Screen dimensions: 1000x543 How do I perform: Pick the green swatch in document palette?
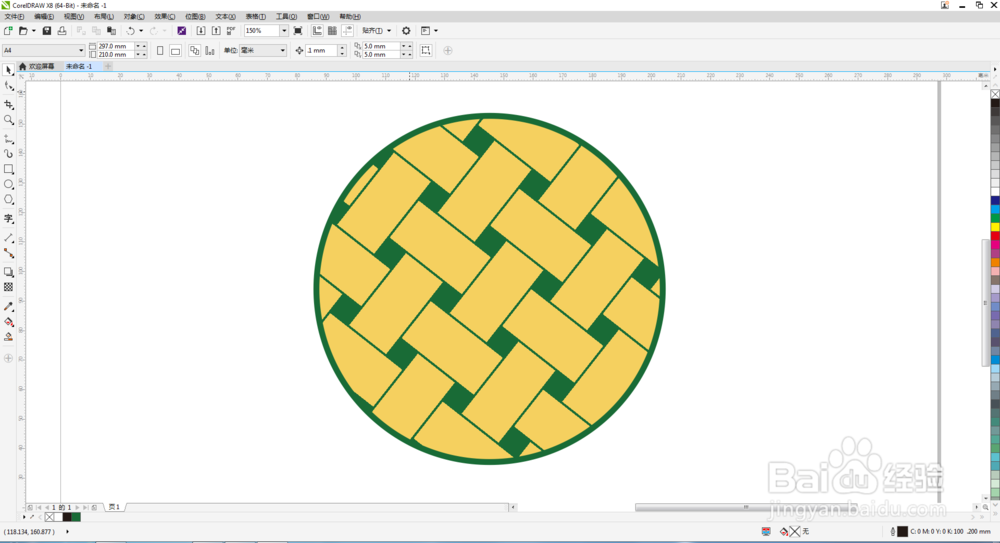[76, 517]
